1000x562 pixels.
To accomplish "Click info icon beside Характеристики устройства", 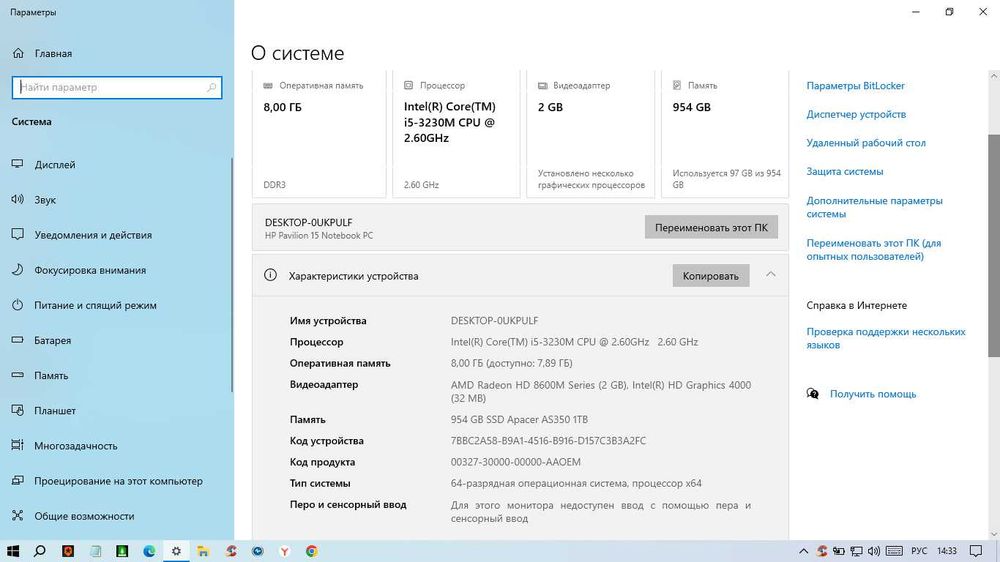I will [270, 275].
